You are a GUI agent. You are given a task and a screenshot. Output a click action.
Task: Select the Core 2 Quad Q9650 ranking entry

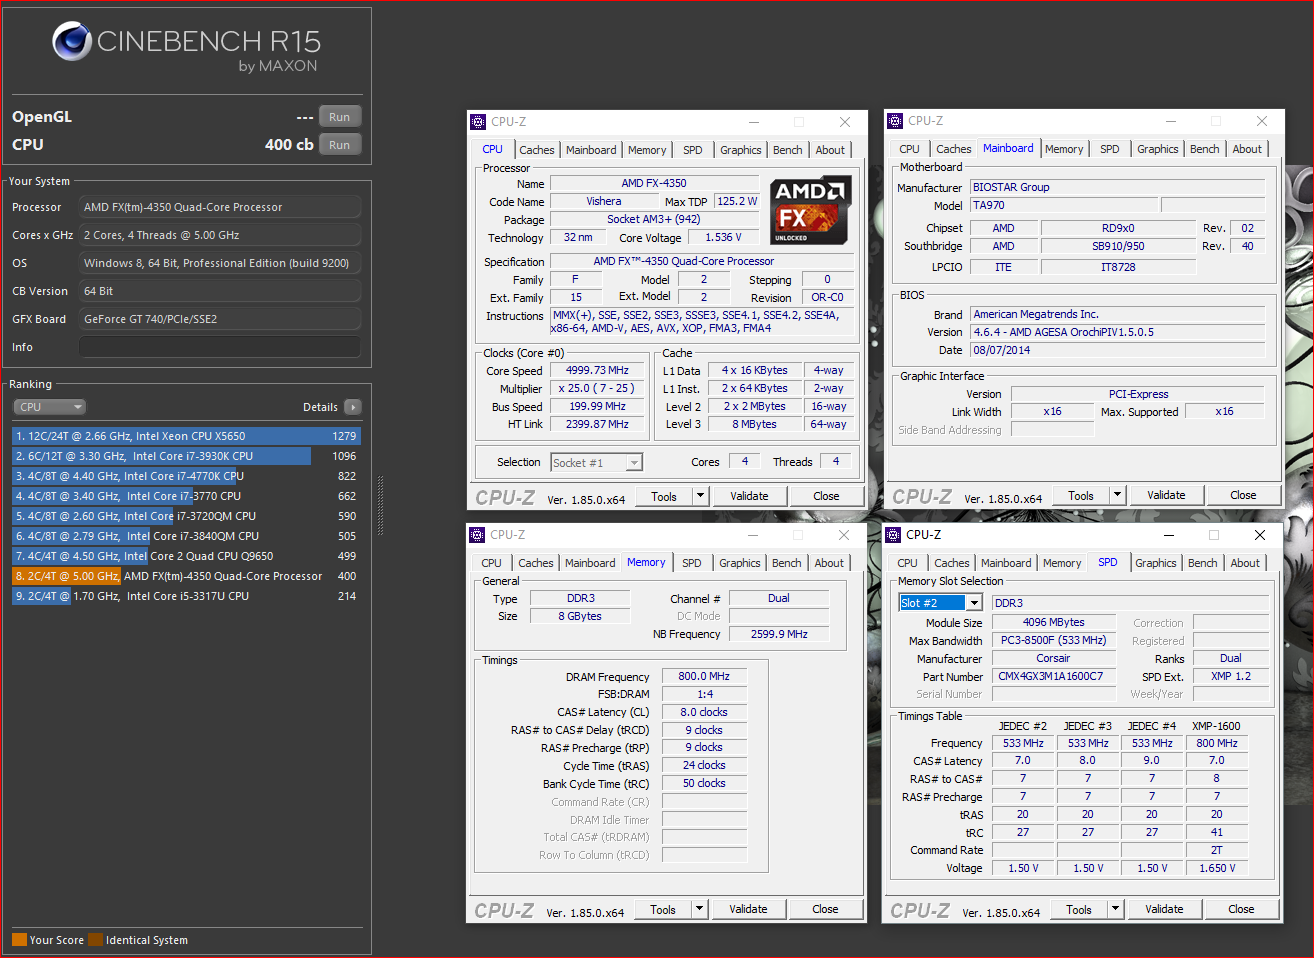(x=186, y=556)
